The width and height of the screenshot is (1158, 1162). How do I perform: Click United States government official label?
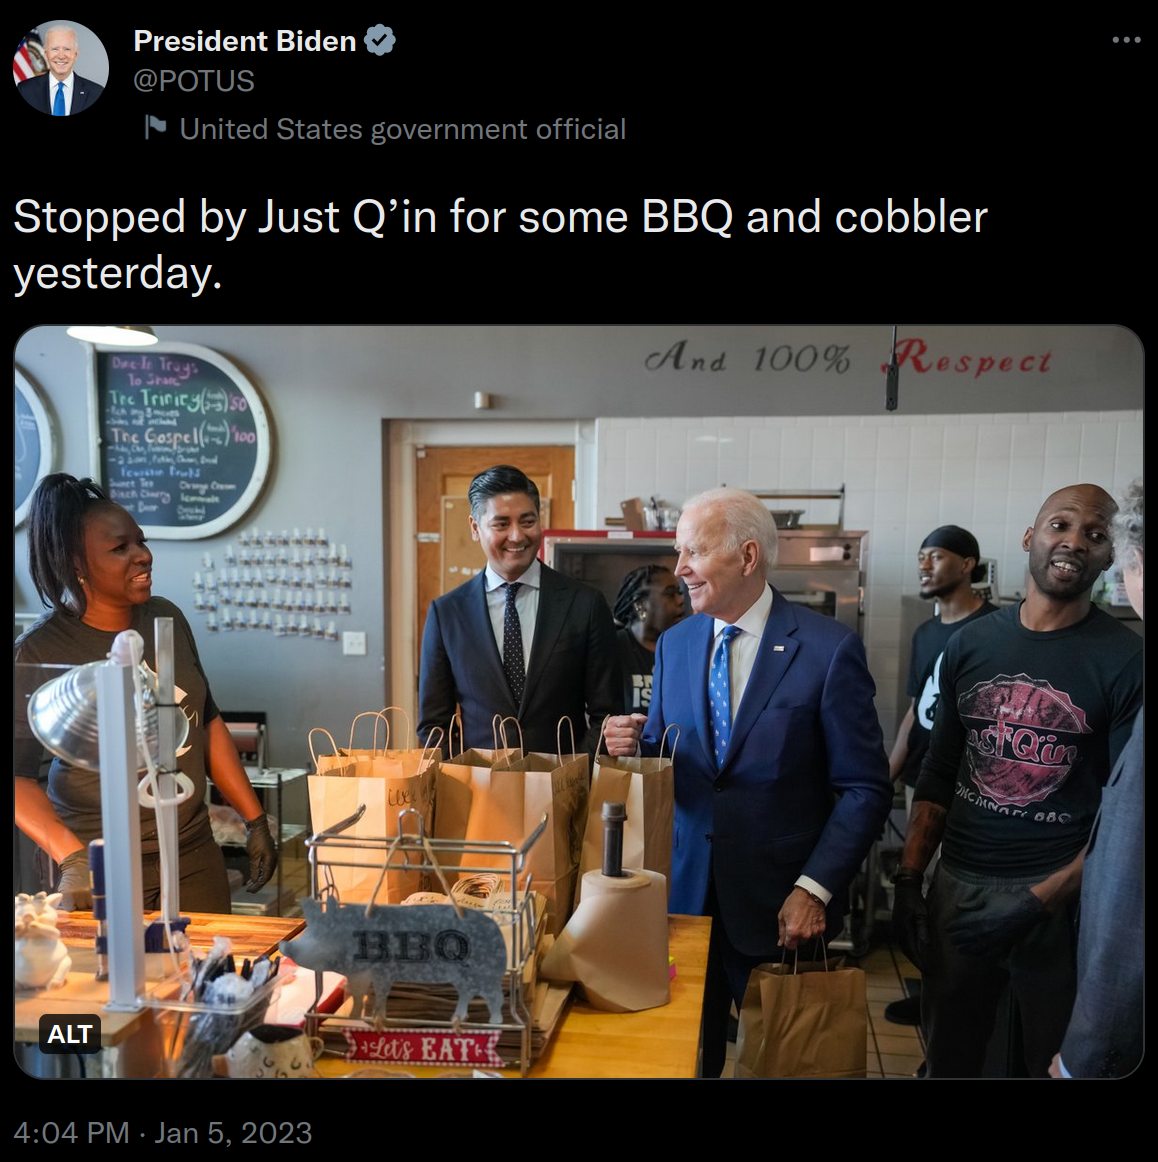(402, 129)
